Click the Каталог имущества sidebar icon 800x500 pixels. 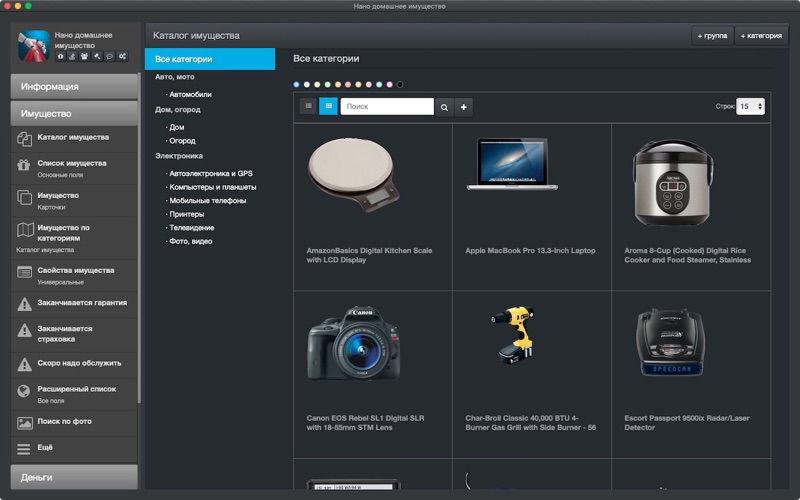click(24, 138)
